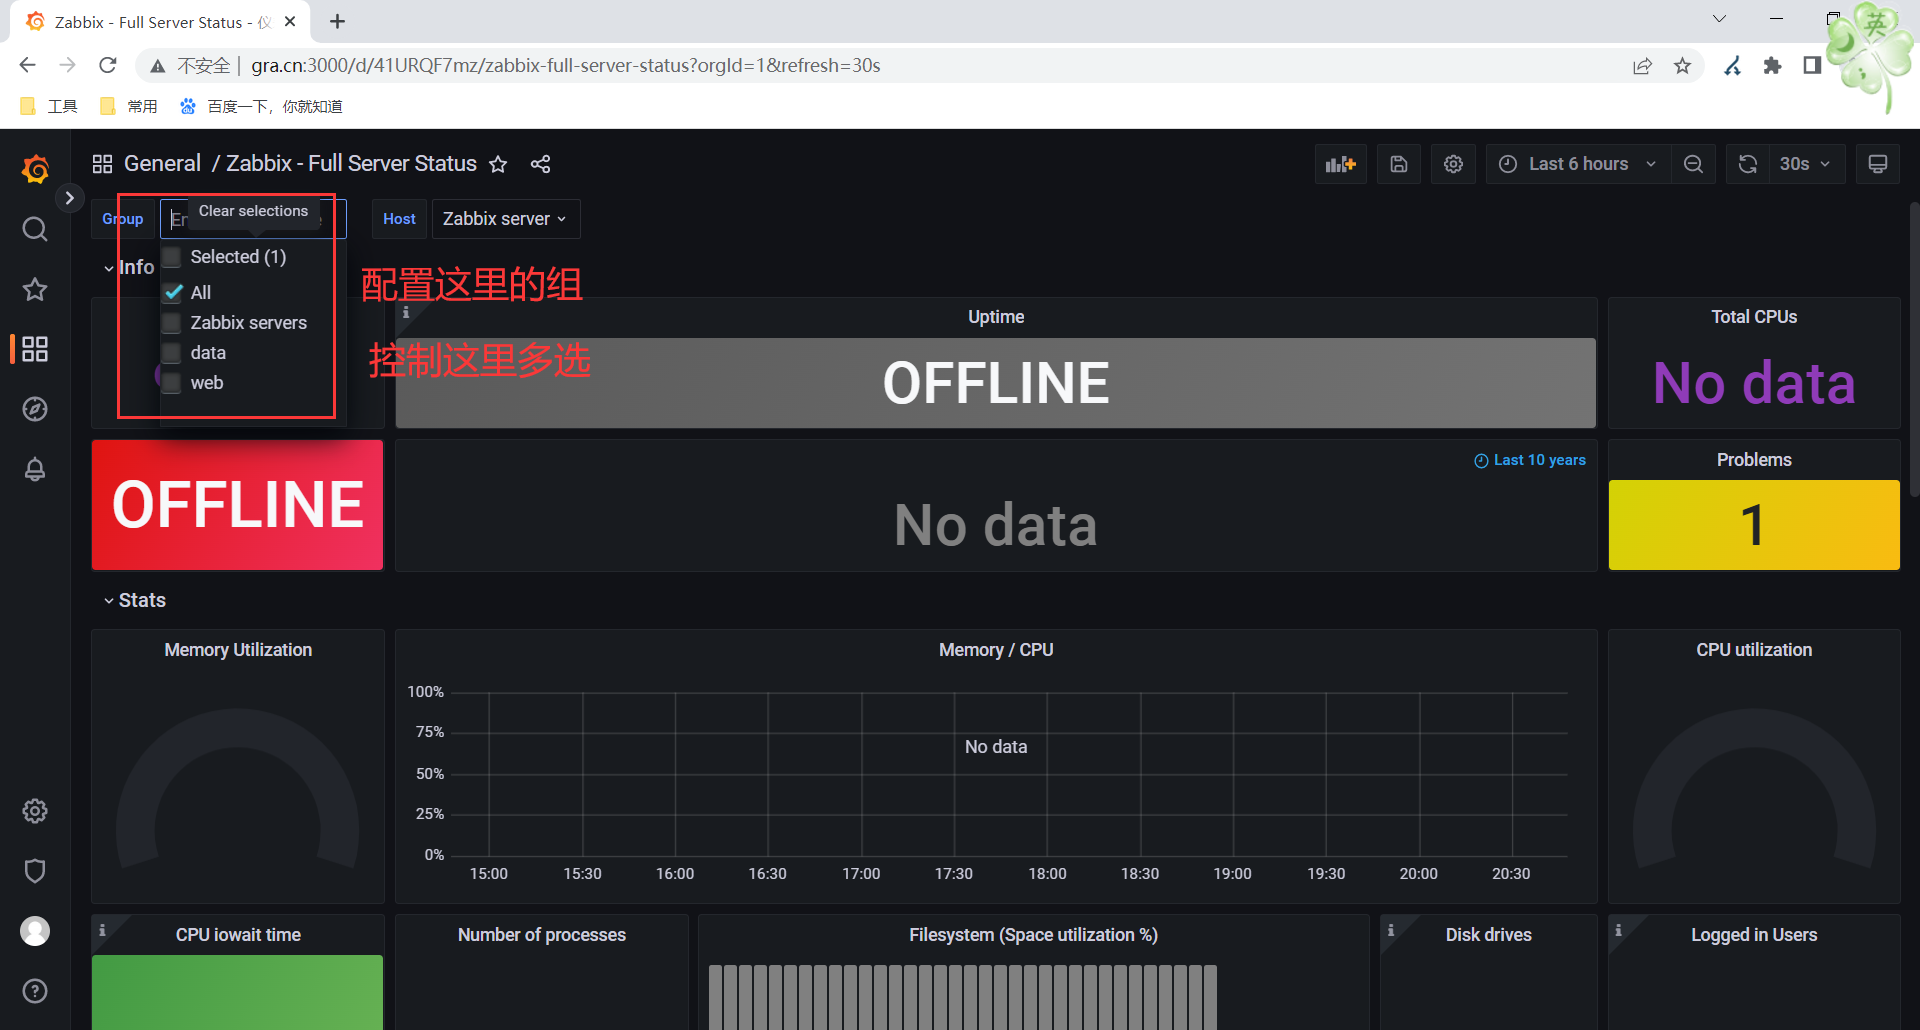Open the browser extensions puzzle icon
Screen dimensions: 1920x1030
(1772, 66)
